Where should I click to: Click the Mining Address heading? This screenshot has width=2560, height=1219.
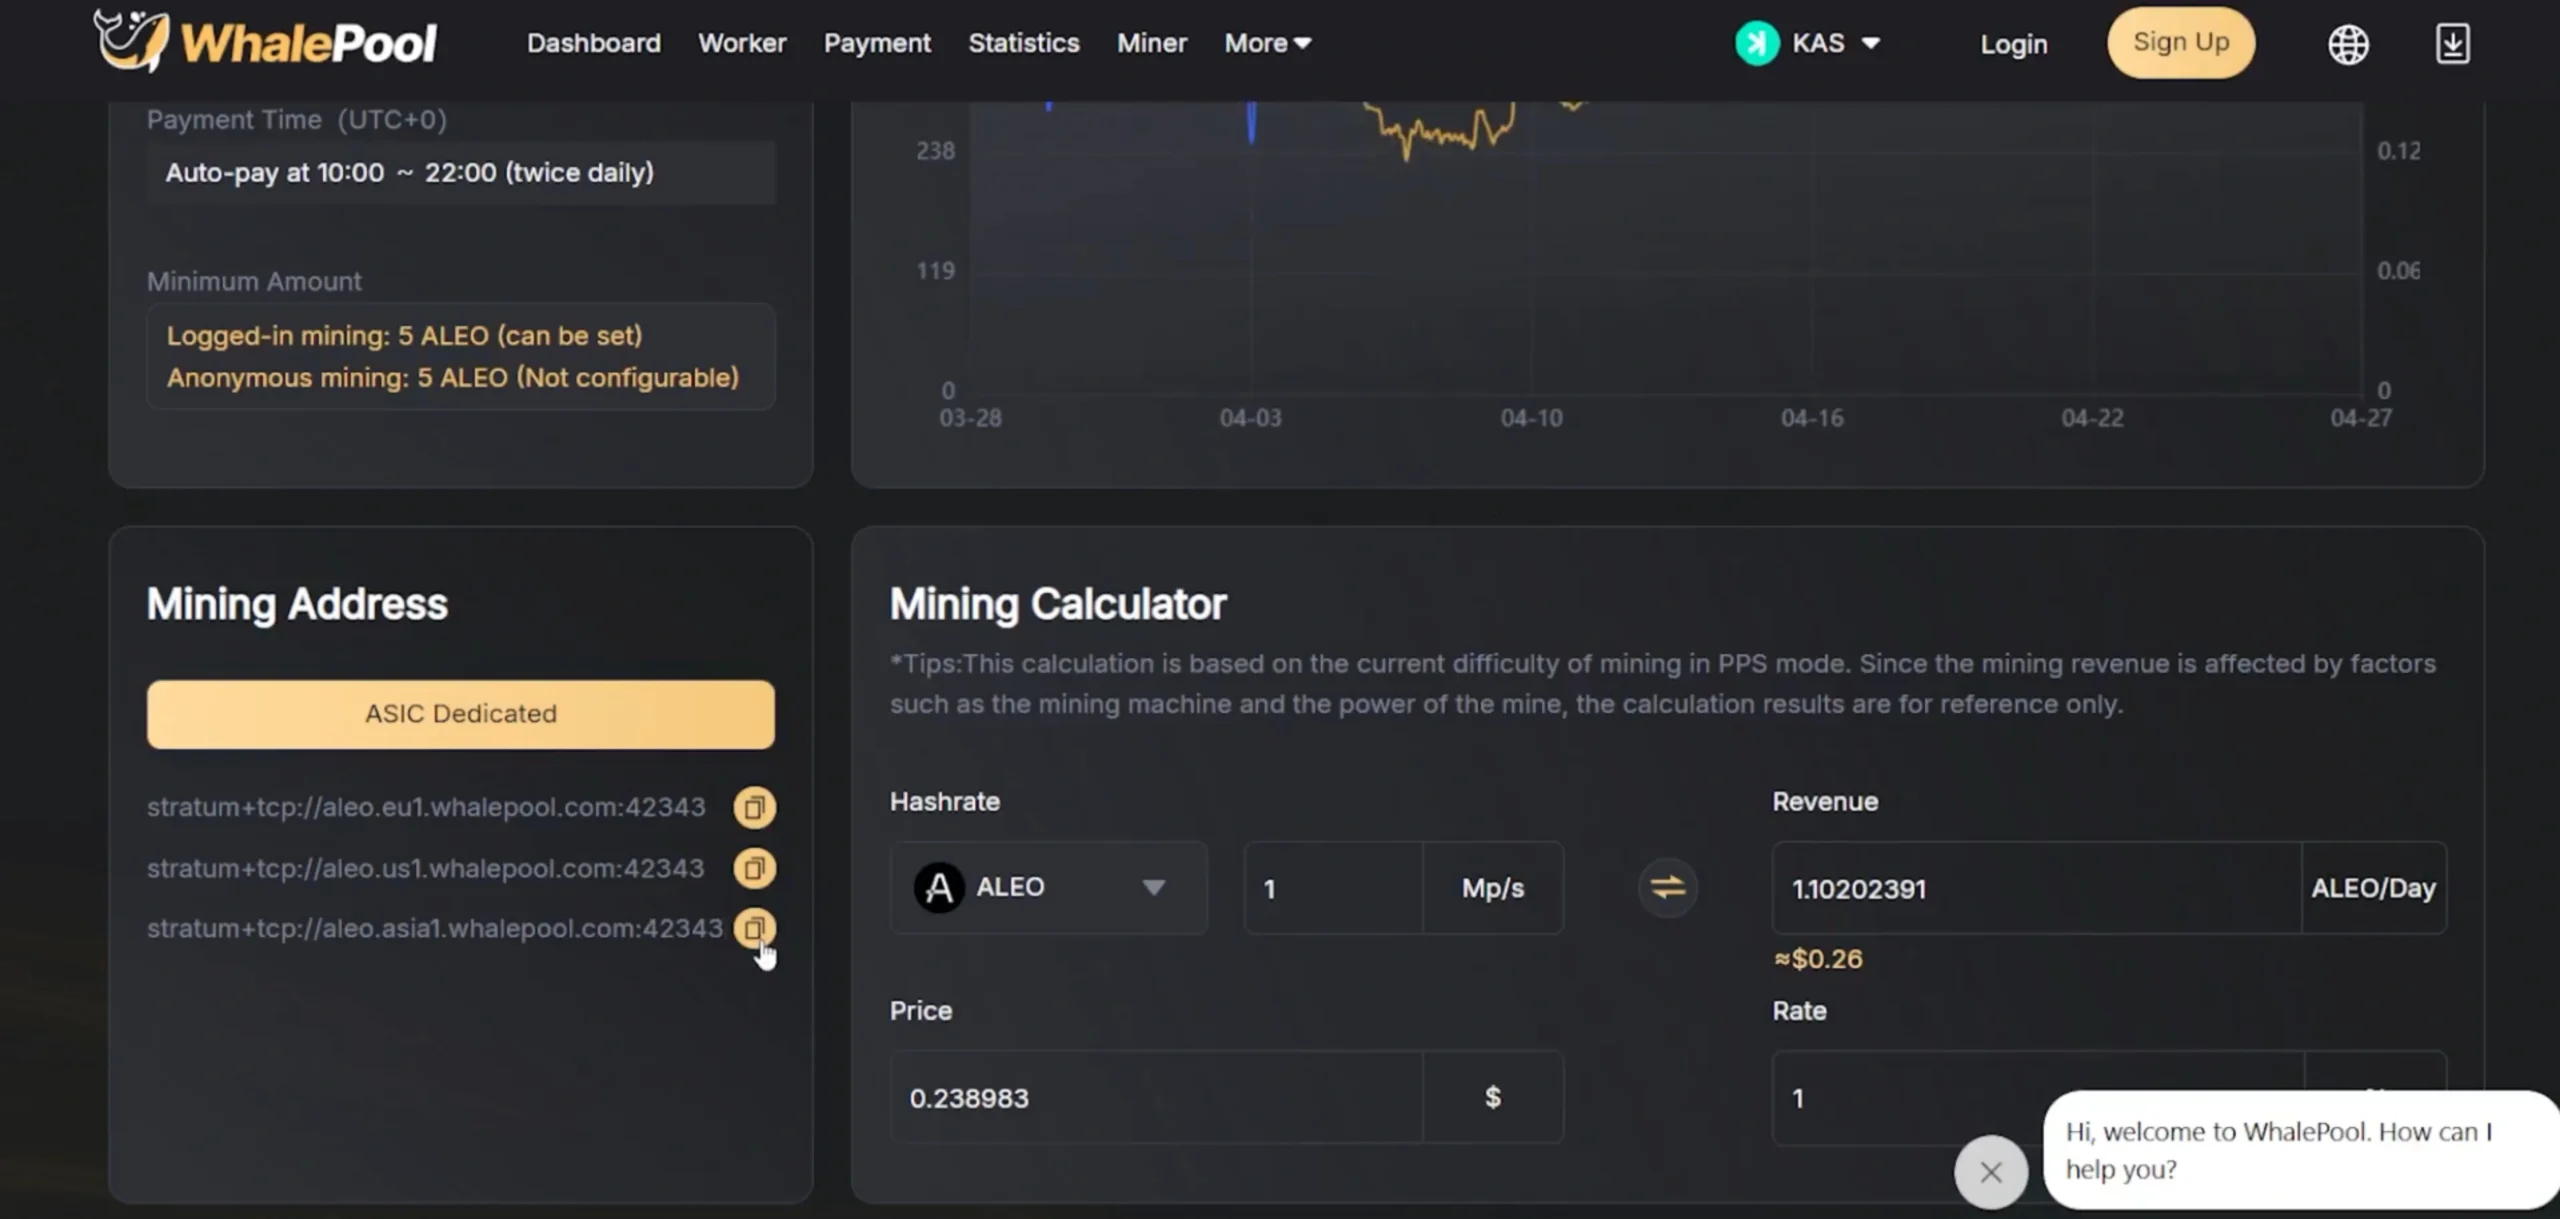(x=297, y=604)
